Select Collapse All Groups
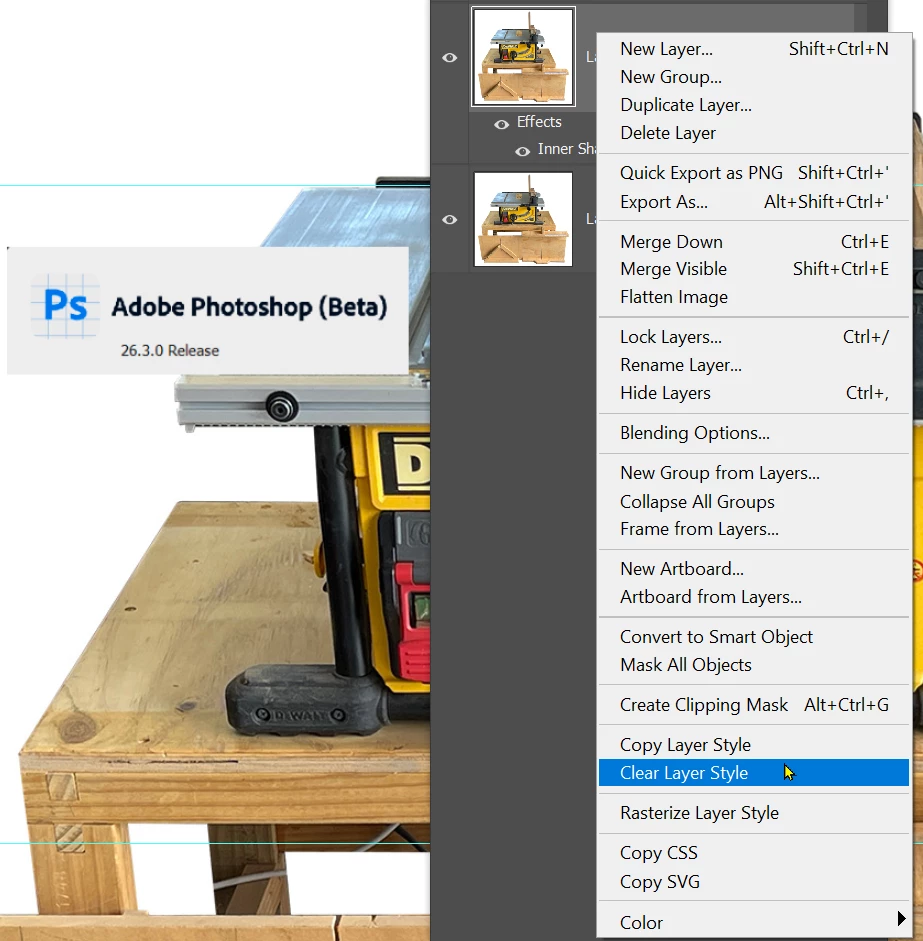The width and height of the screenshot is (923, 941). click(x=753, y=502)
